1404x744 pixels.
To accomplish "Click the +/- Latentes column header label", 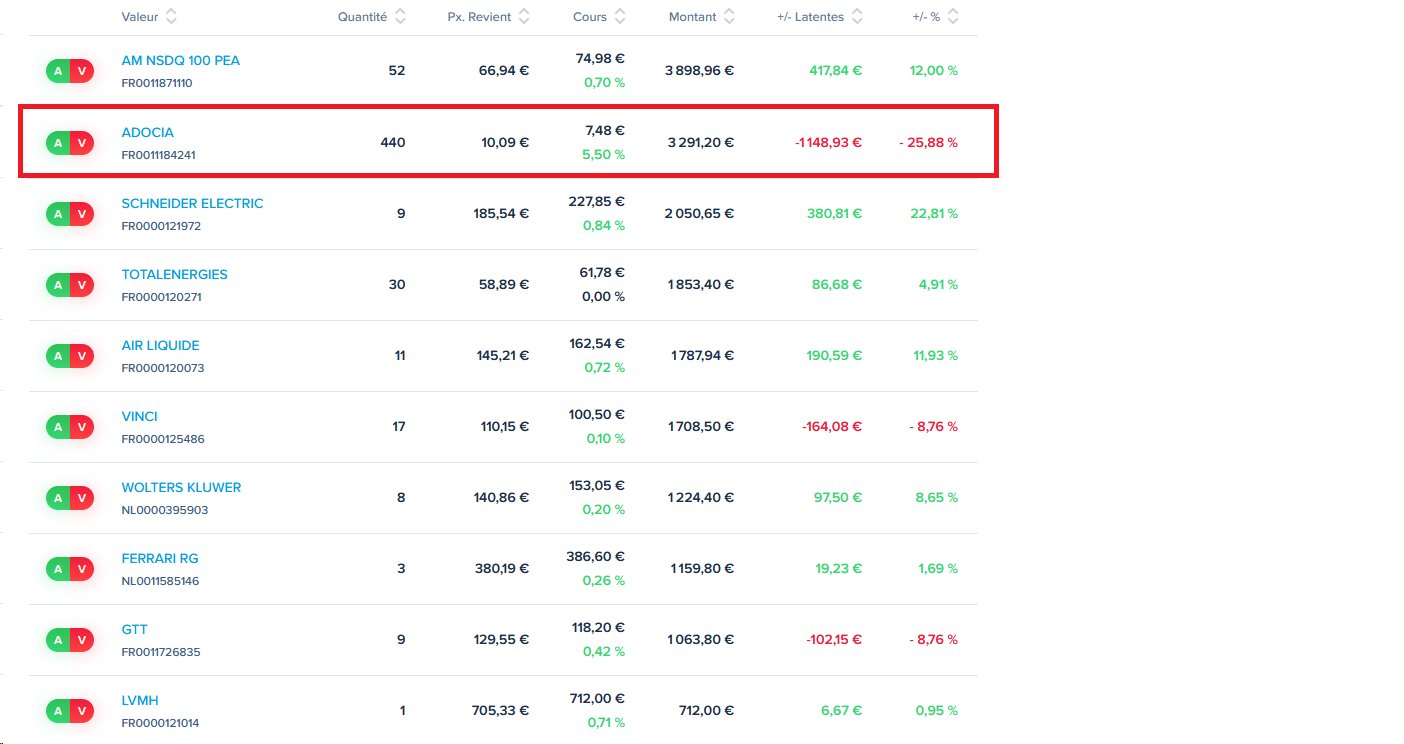I will click(810, 17).
